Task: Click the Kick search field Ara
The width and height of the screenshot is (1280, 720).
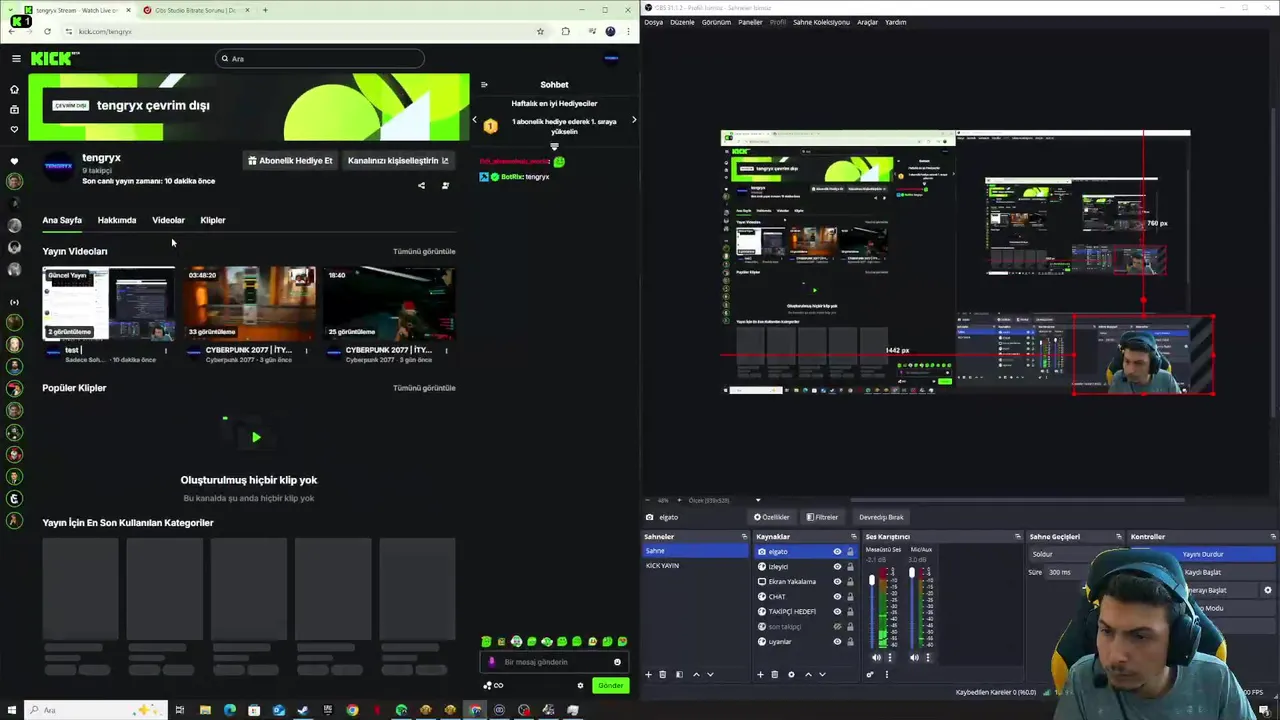Action: pos(320,59)
